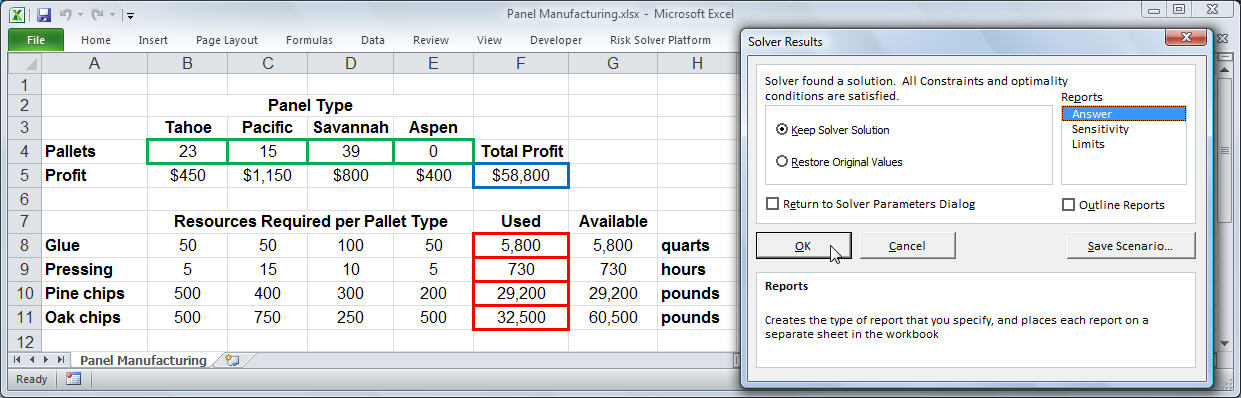Select Pacific Oak chips cell 750
Image resolution: width=1241 pixels, height=398 pixels.
(x=267, y=317)
